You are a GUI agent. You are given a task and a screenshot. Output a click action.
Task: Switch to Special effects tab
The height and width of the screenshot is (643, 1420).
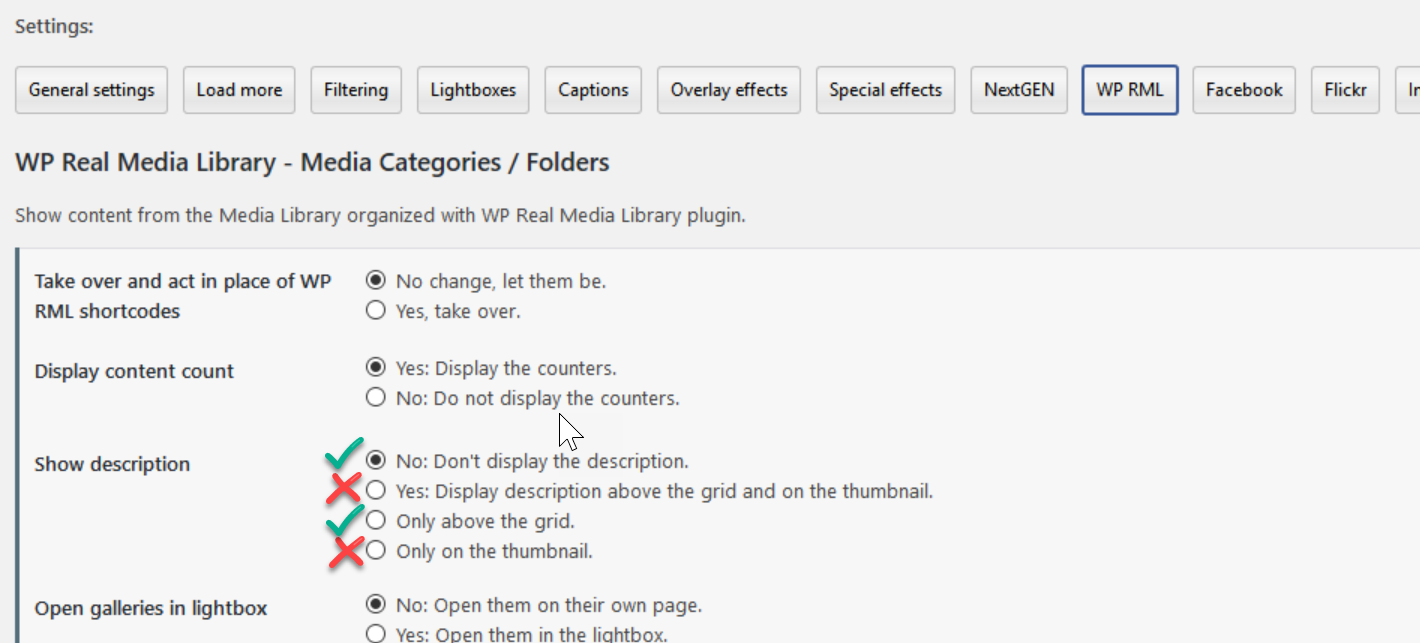point(885,90)
